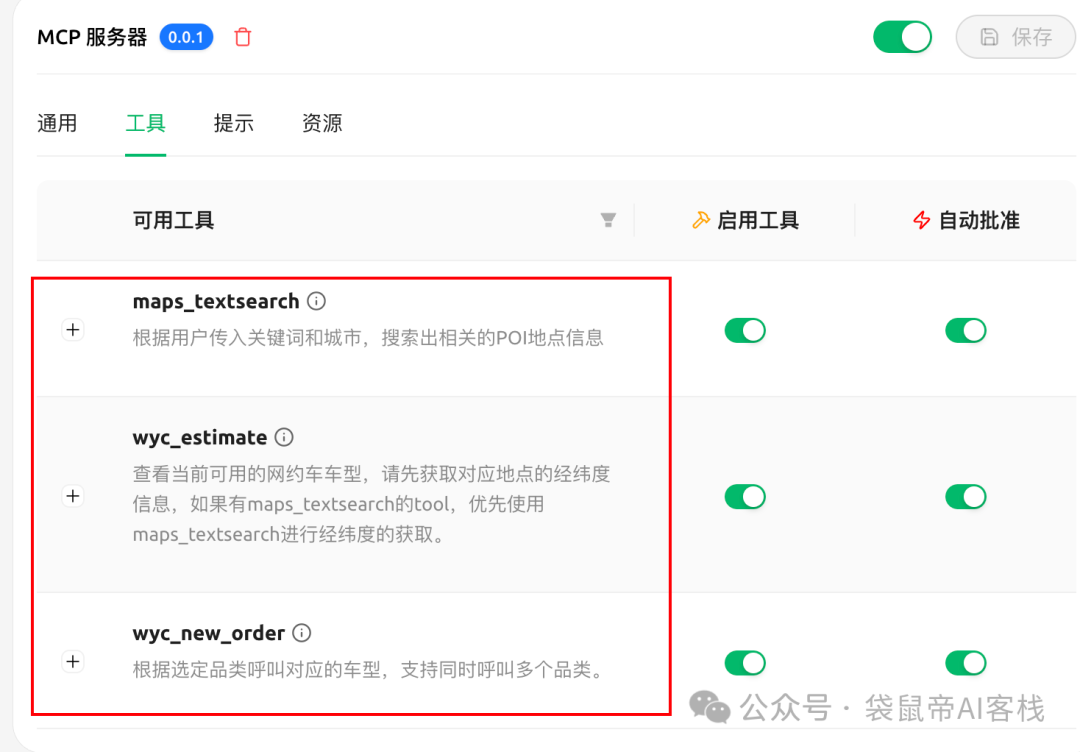Image resolution: width=1080 pixels, height=752 pixels.
Task: Open the 提示 tab
Action: [233, 123]
